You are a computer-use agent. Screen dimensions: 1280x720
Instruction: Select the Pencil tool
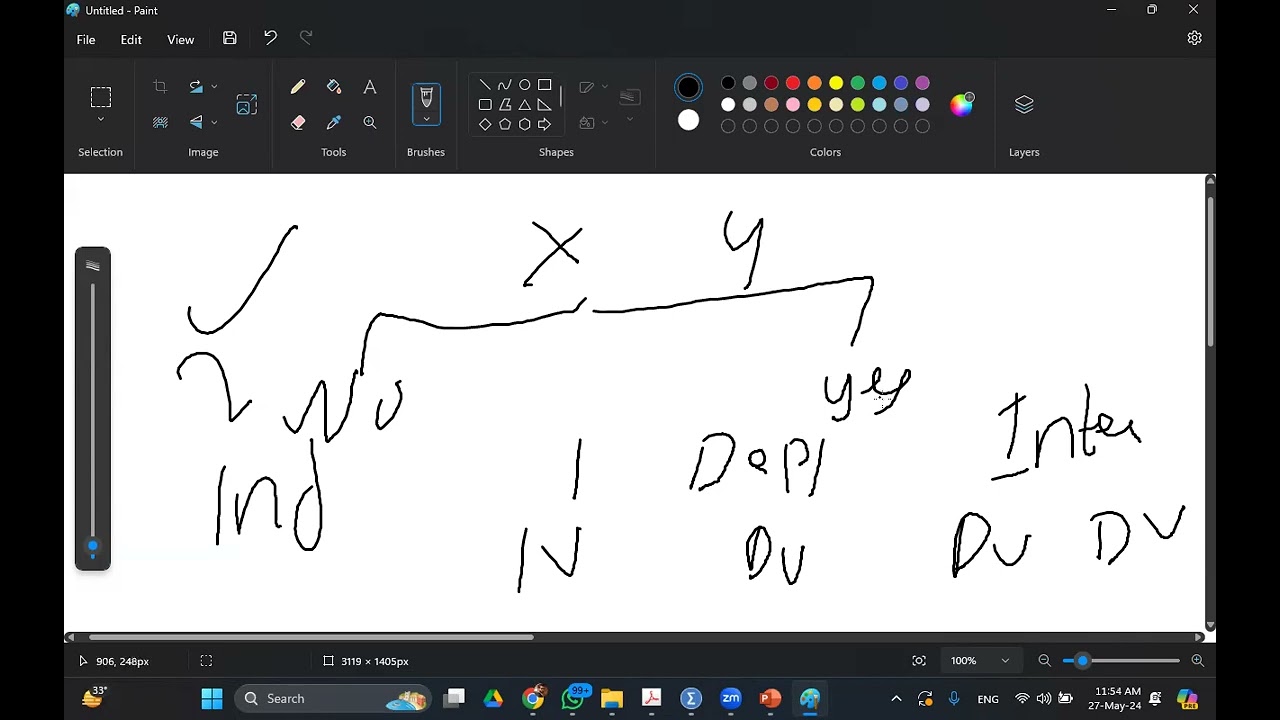(x=298, y=88)
